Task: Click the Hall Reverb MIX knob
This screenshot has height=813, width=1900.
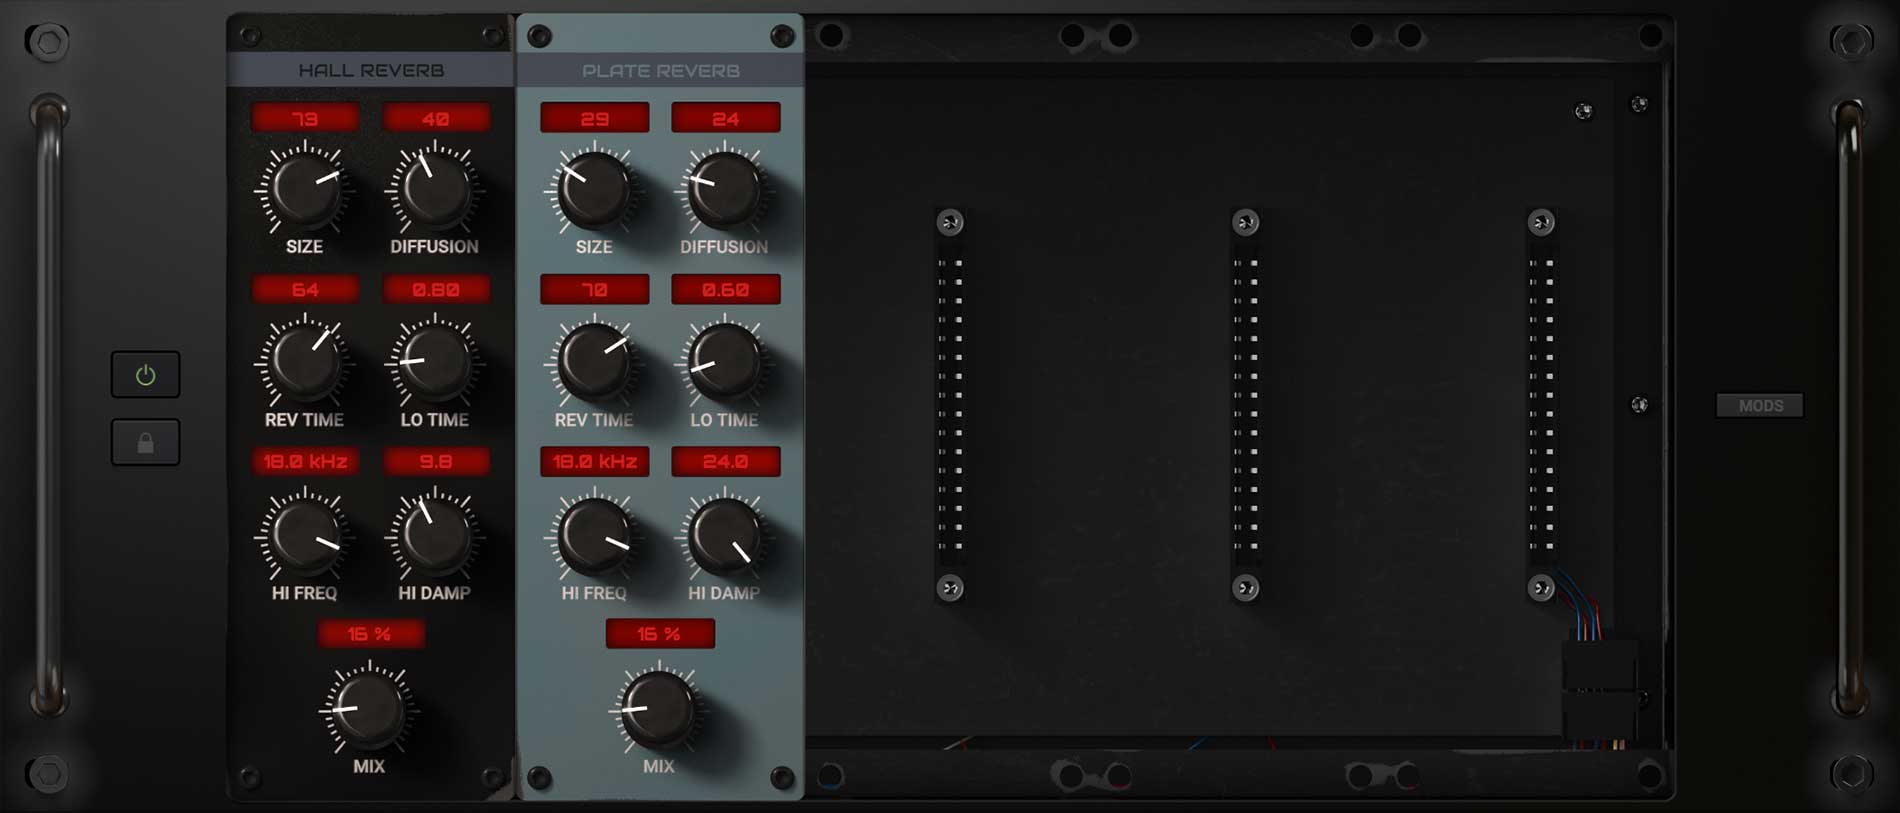Action: tap(368, 708)
